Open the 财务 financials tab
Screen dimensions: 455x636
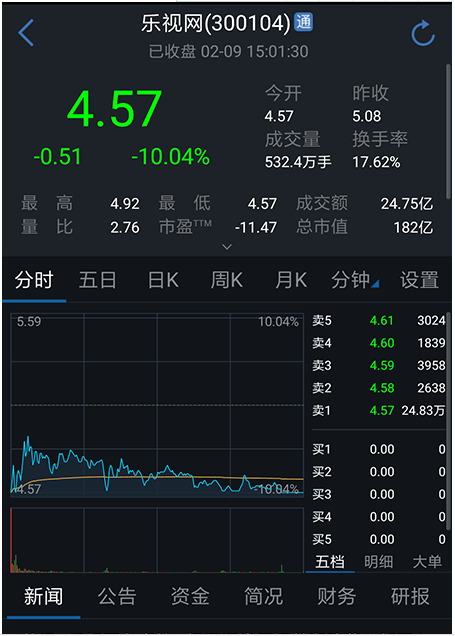click(337, 597)
